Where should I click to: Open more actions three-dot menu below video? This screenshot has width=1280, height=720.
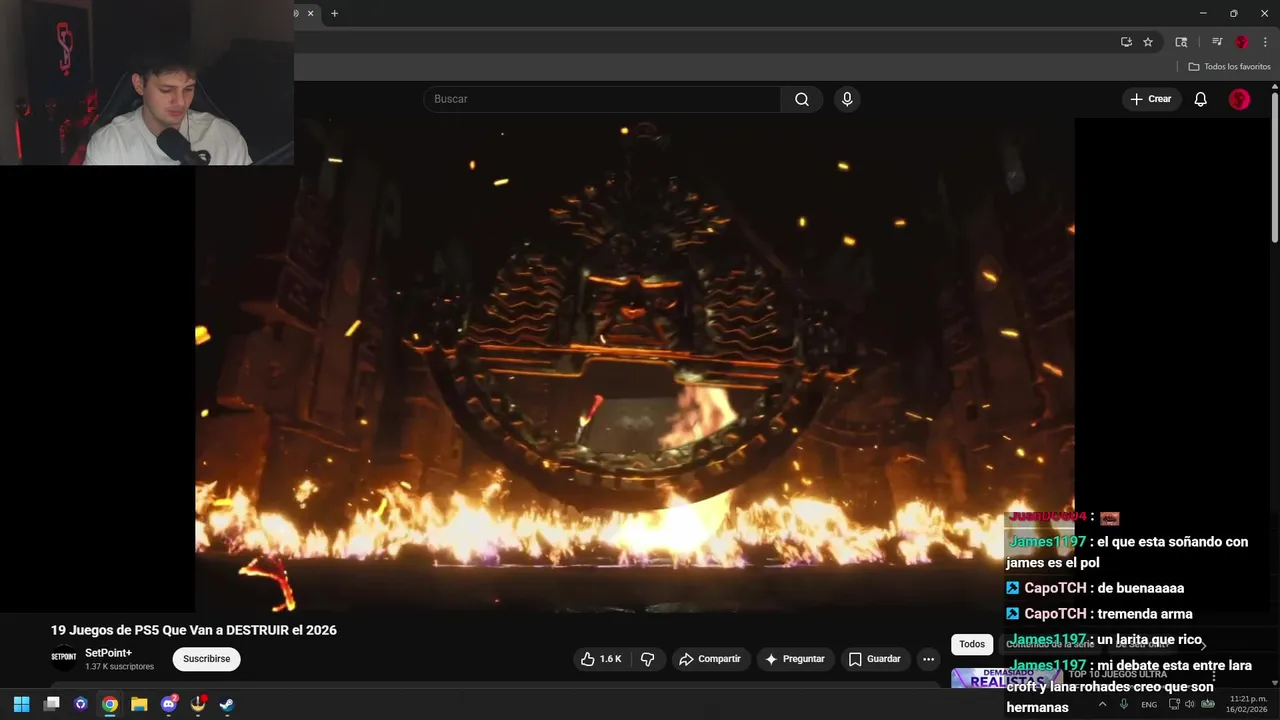[928, 659]
